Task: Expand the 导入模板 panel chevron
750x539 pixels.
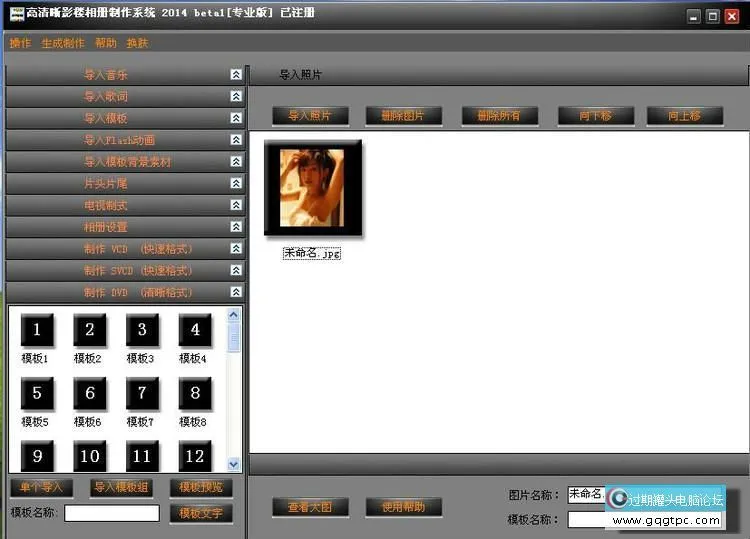Action: click(x=236, y=118)
